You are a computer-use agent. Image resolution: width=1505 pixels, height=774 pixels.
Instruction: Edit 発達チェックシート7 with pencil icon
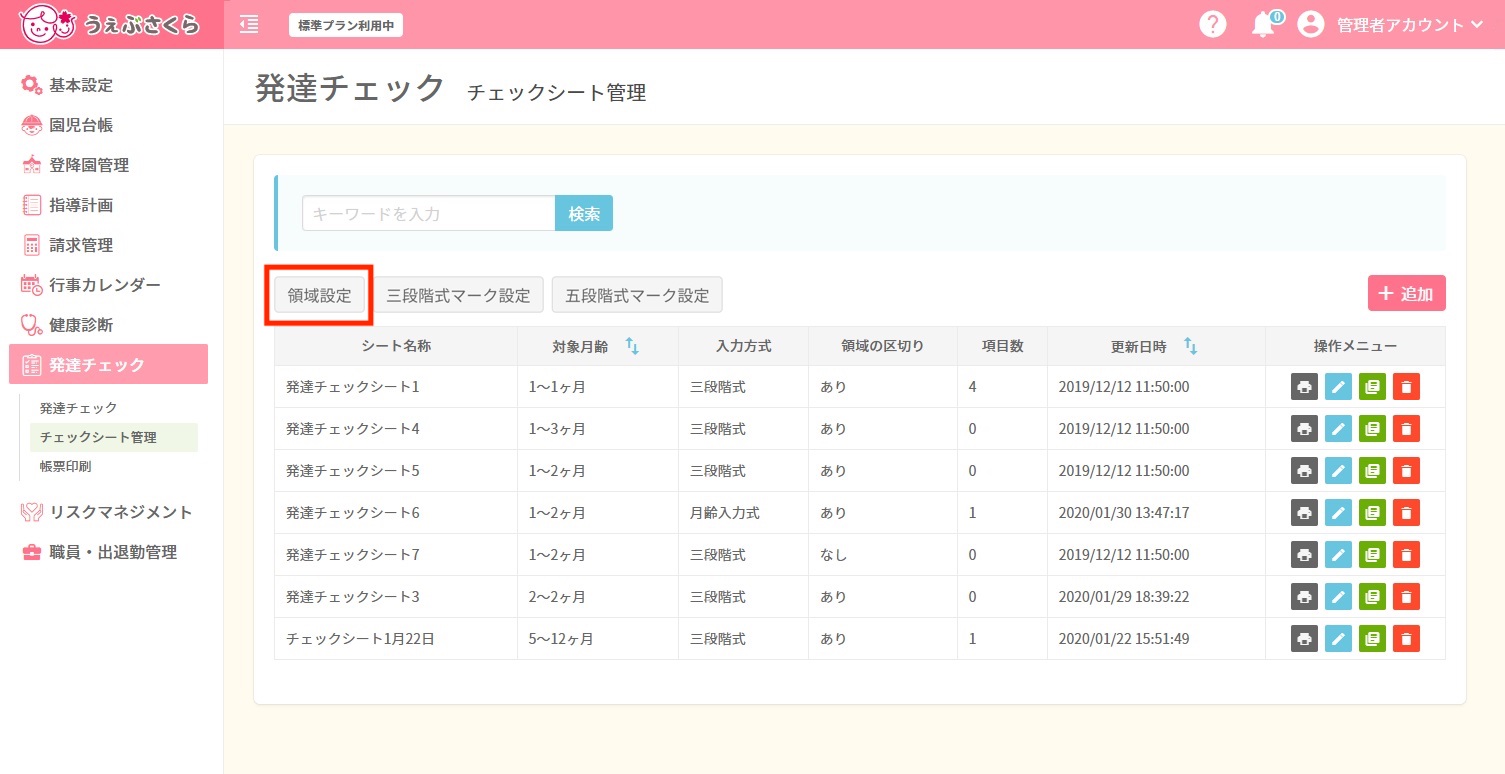tap(1338, 555)
